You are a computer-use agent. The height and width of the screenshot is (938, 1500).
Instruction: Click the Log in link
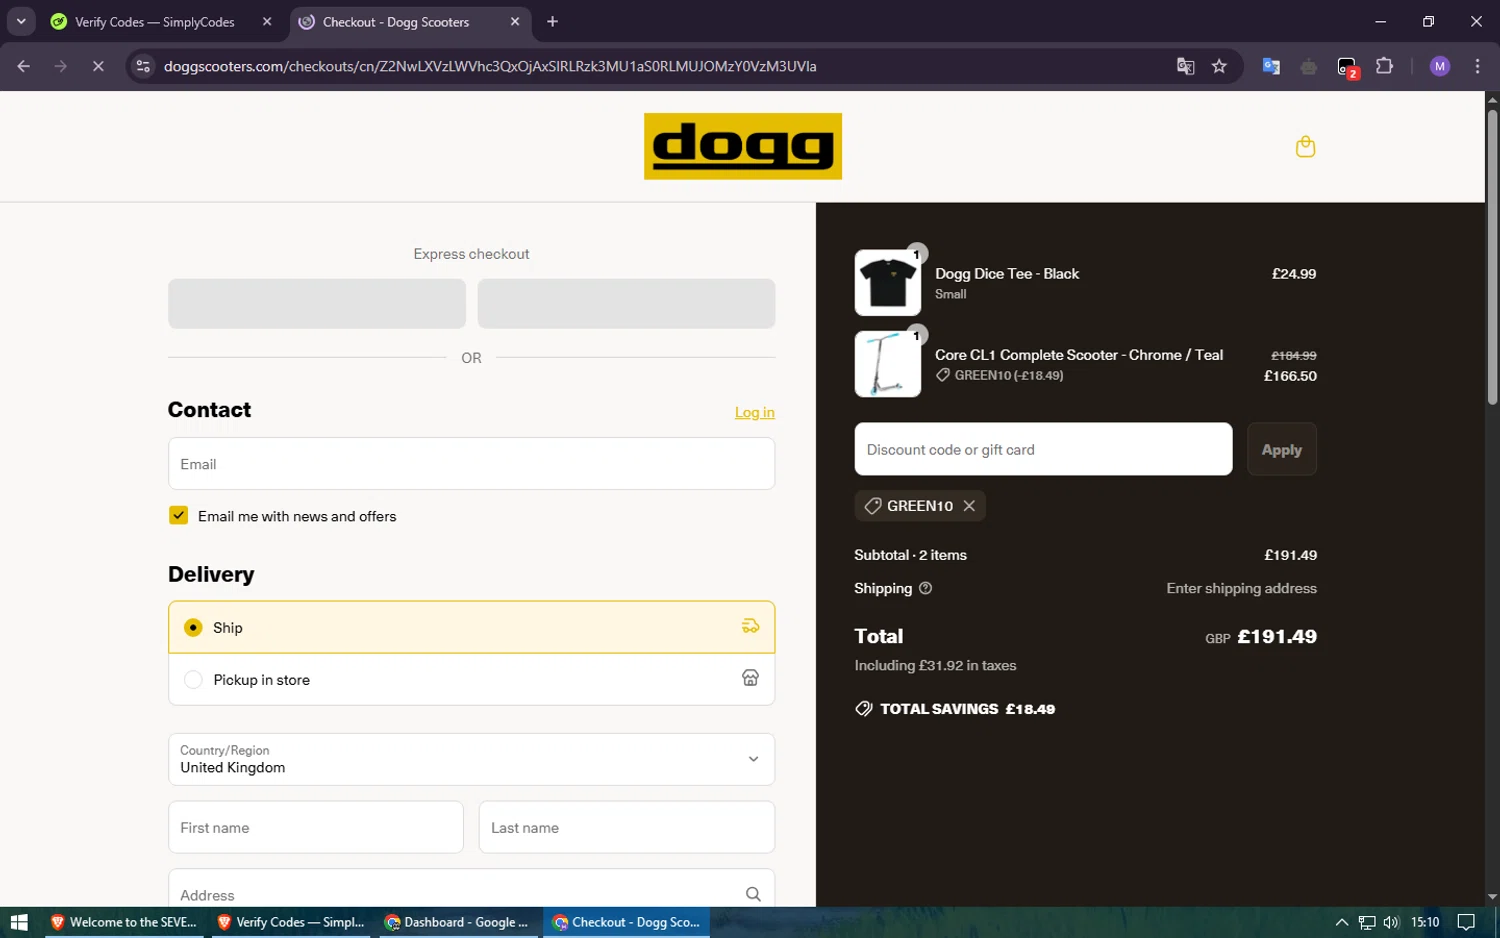pyautogui.click(x=755, y=412)
